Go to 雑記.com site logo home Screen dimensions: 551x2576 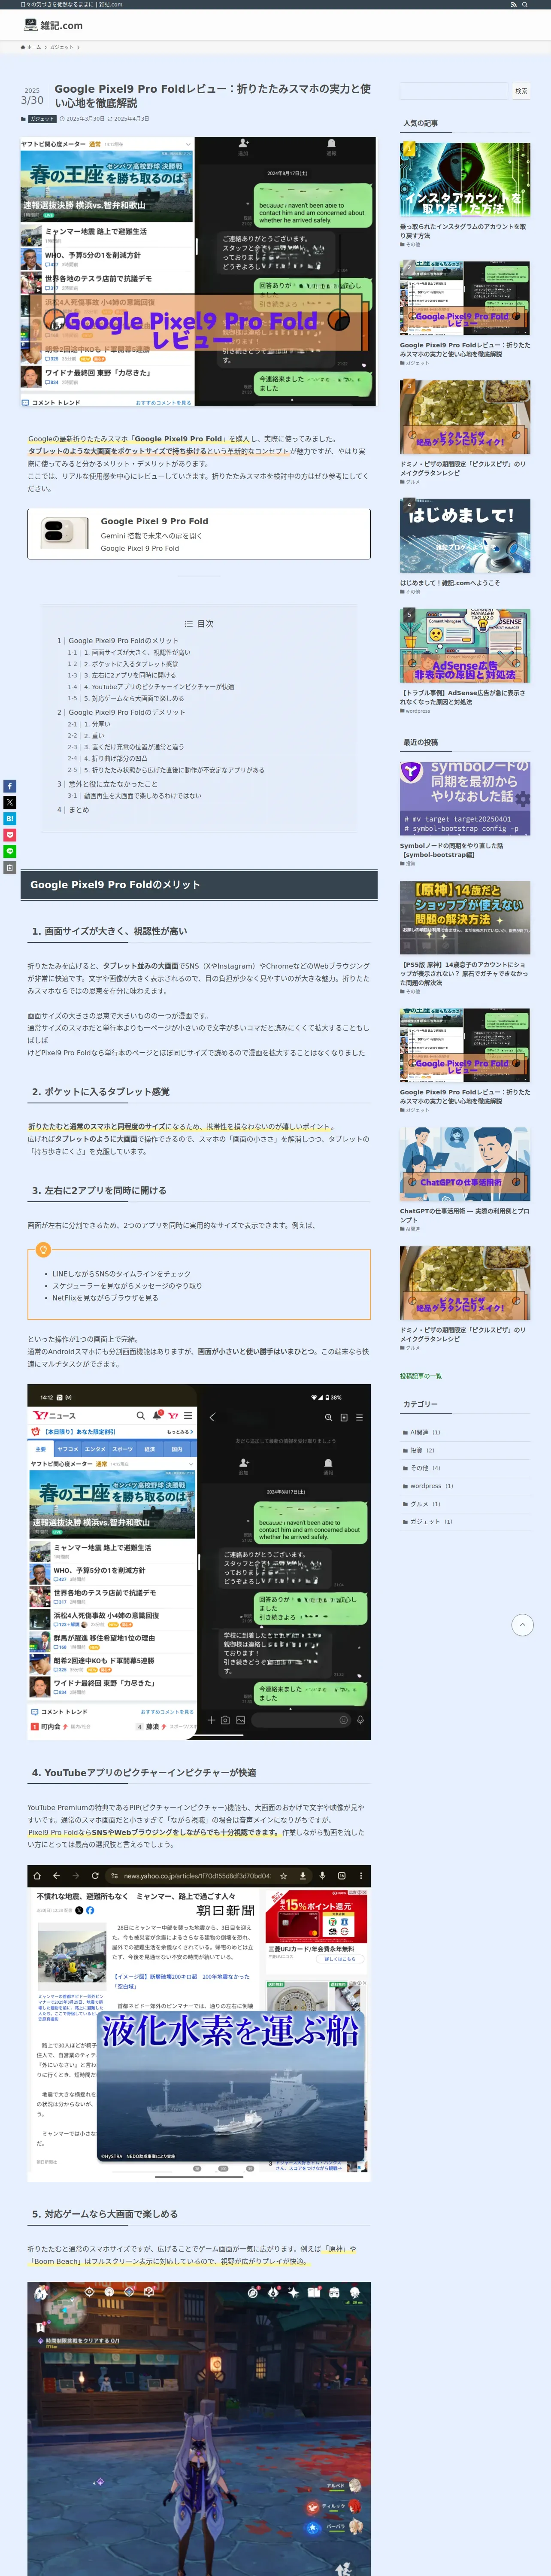(x=53, y=25)
